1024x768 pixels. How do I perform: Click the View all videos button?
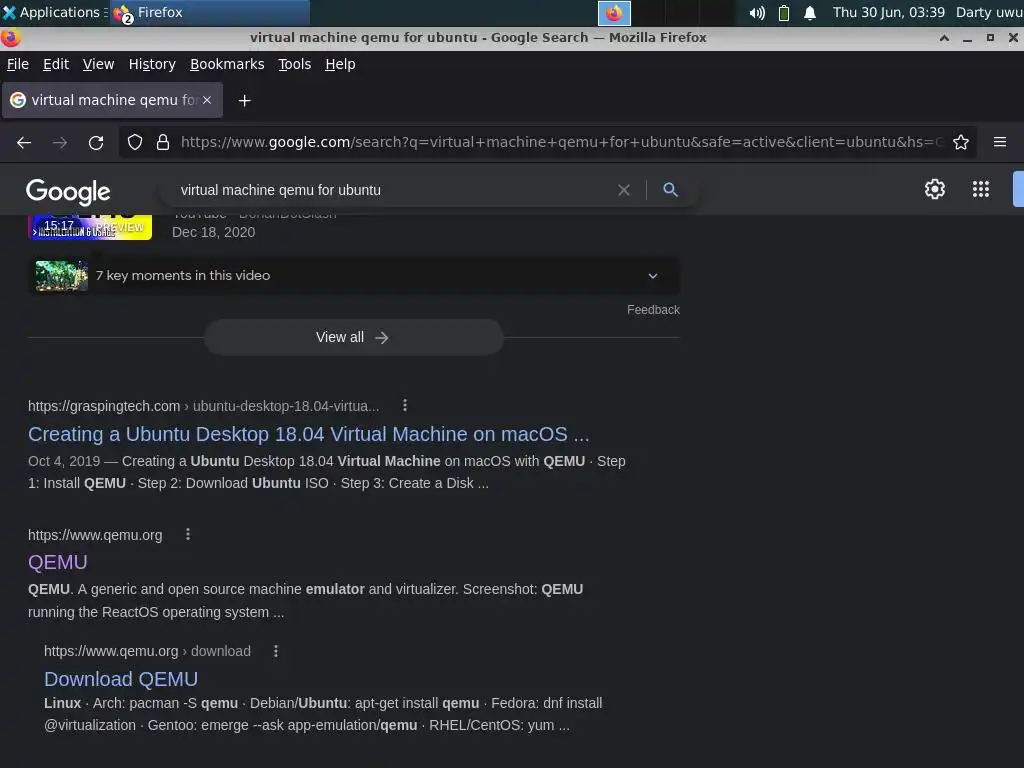pos(353,337)
